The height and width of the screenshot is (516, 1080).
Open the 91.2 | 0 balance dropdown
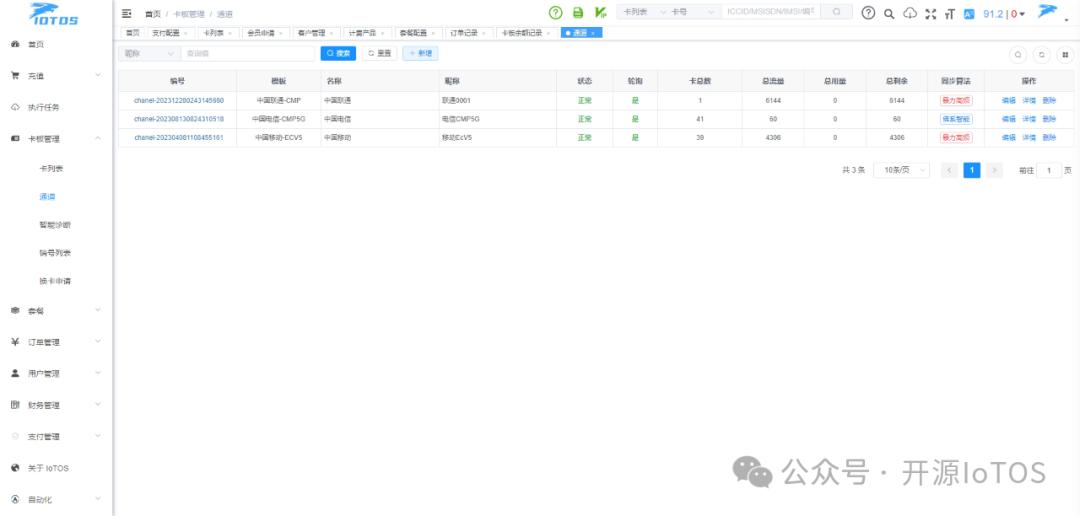[1004, 13]
